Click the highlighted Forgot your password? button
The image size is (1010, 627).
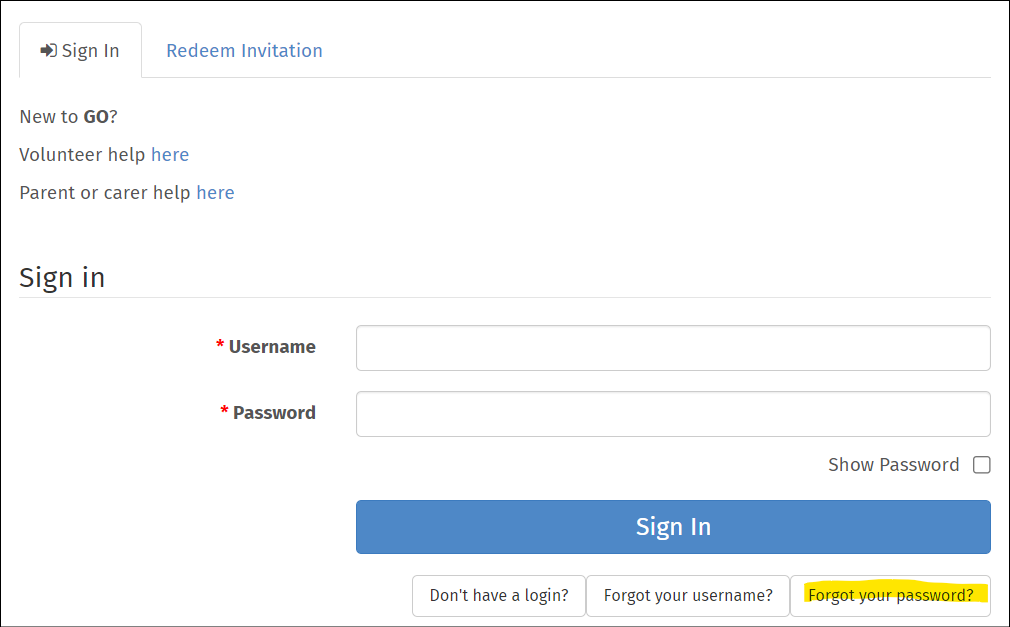(x=891, y=595)
